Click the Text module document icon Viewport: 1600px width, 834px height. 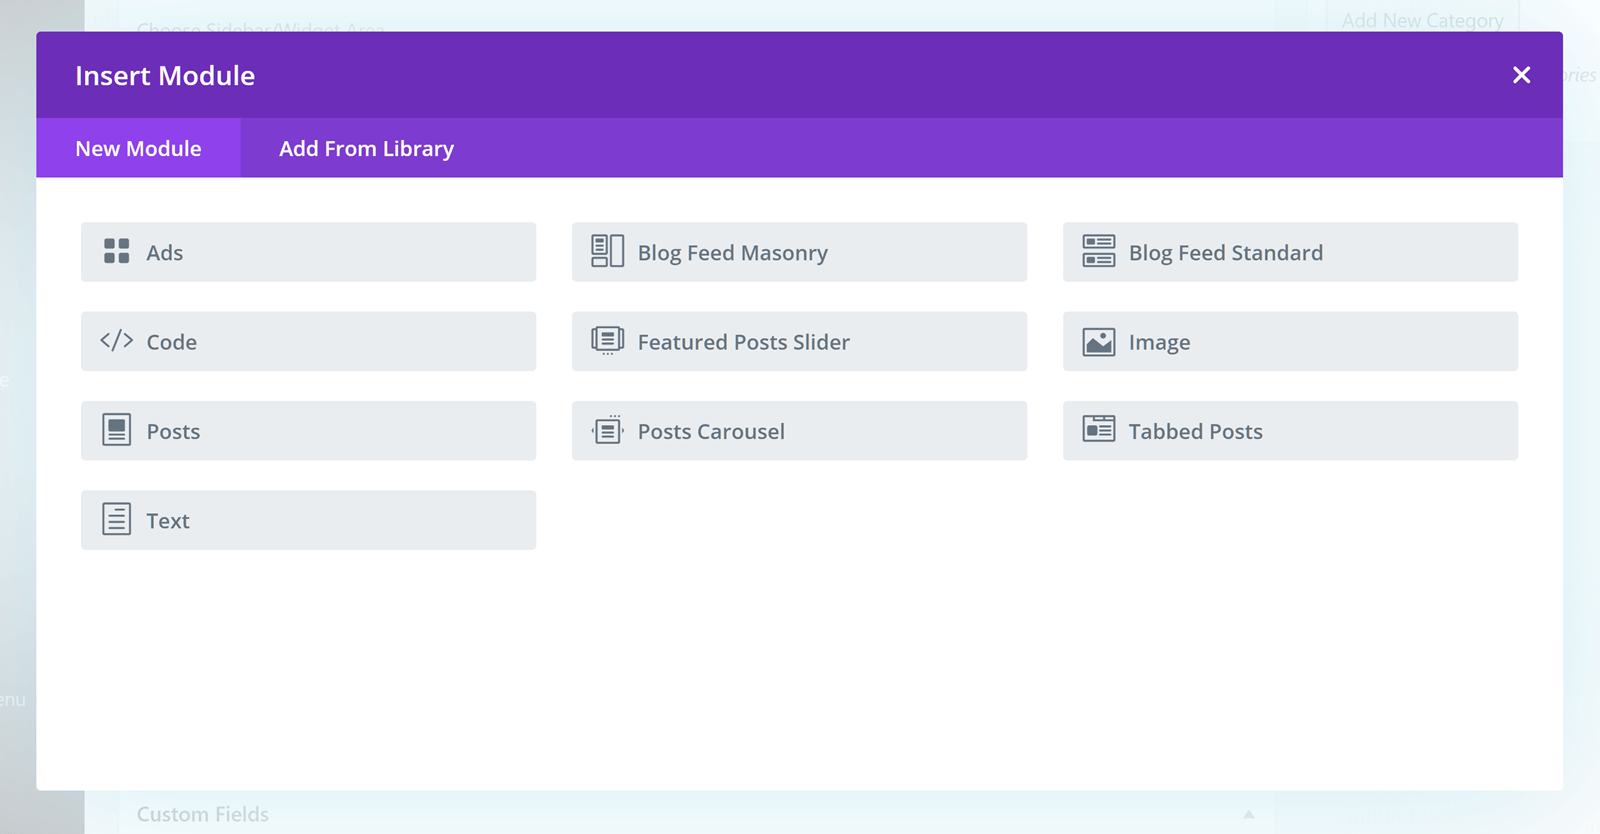pos(117,519)
